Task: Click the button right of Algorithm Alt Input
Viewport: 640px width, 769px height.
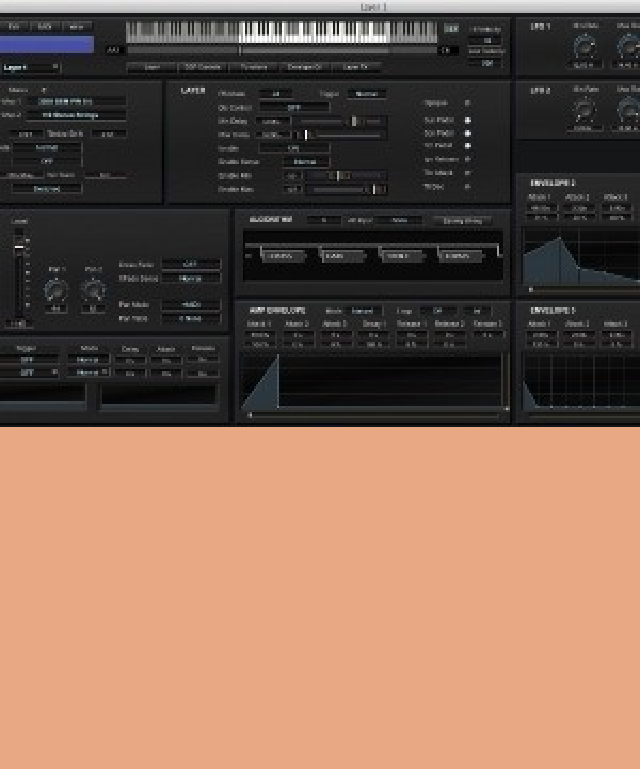Action: tap(461, 220)
